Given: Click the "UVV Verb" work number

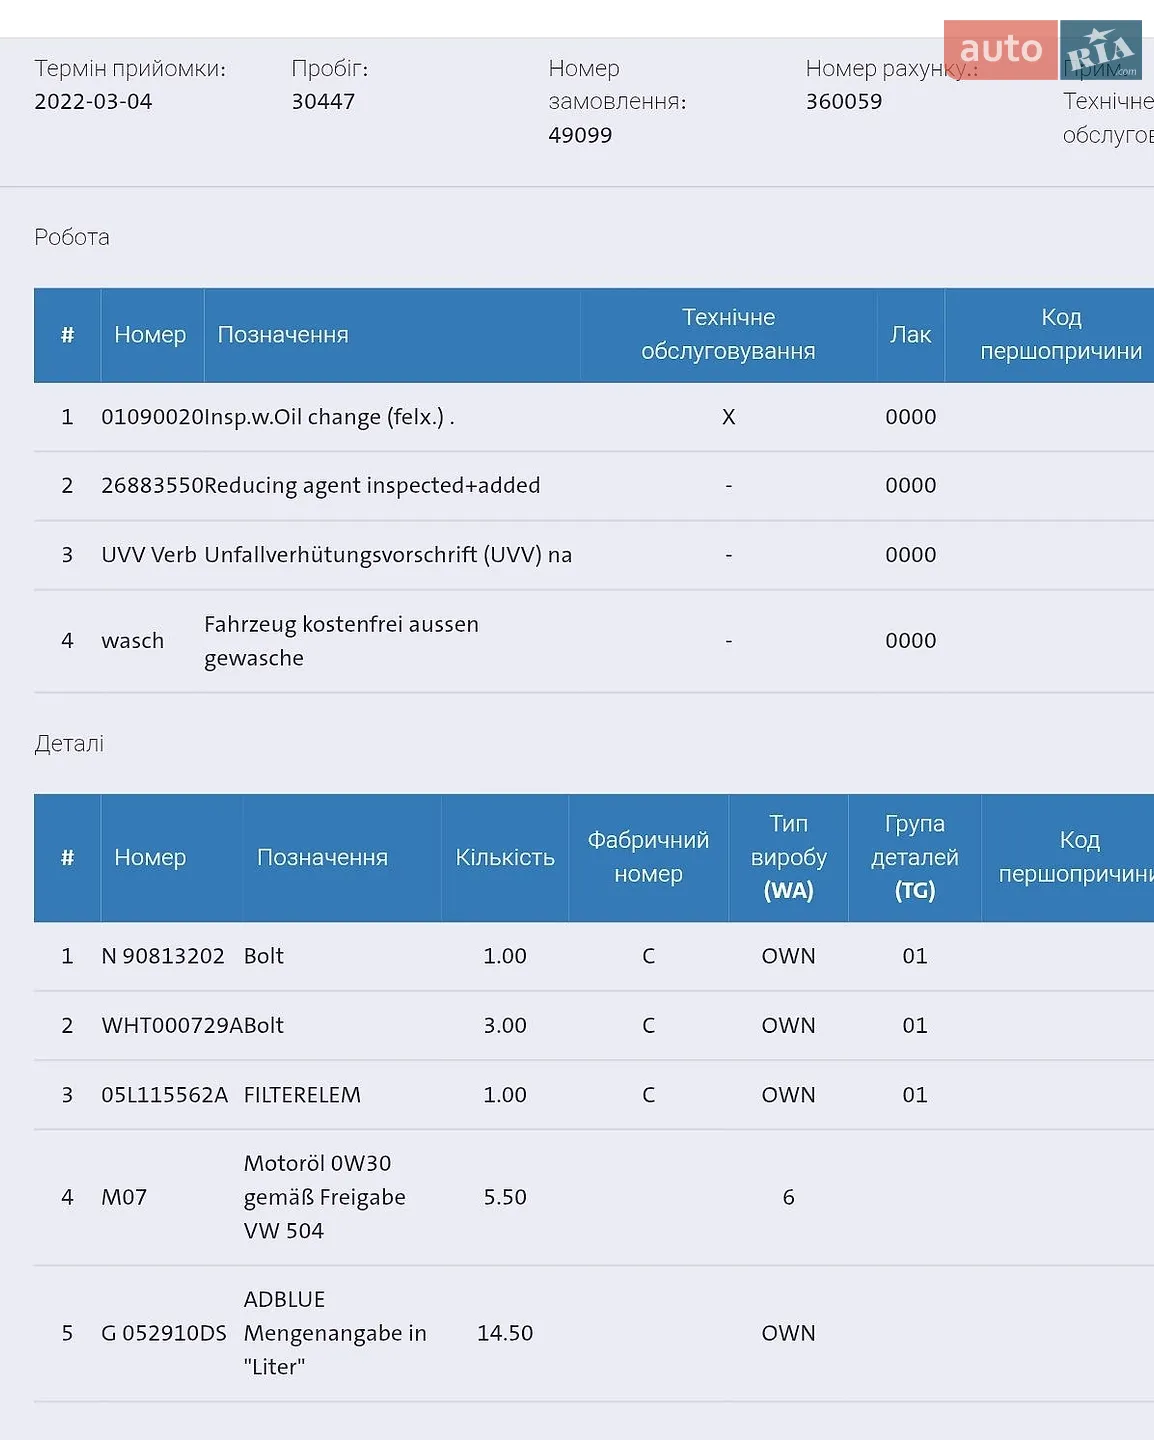Looking at the screenshot, I should click(149, 555).
